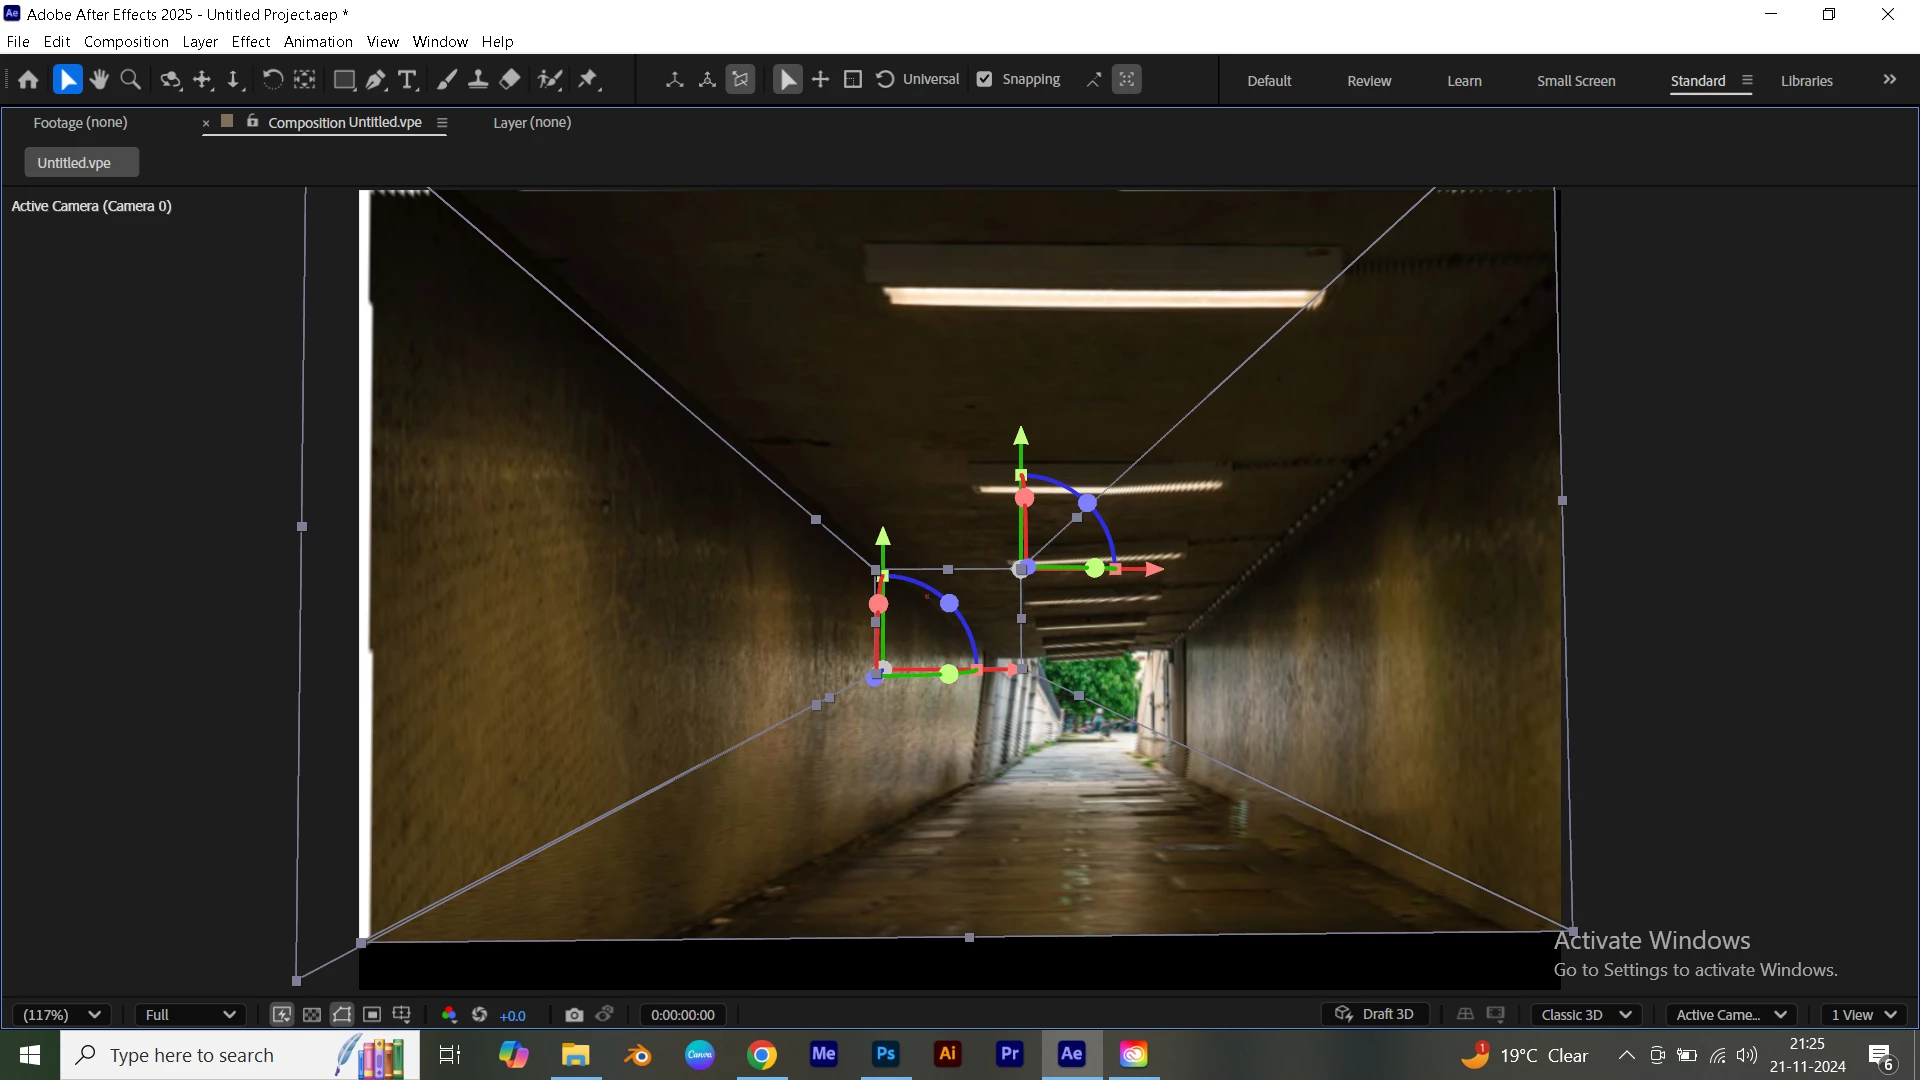Viewport: 1920px width, 1080px height.
Task: Take a snapshot with camera icon
Action: (574, 1015)
